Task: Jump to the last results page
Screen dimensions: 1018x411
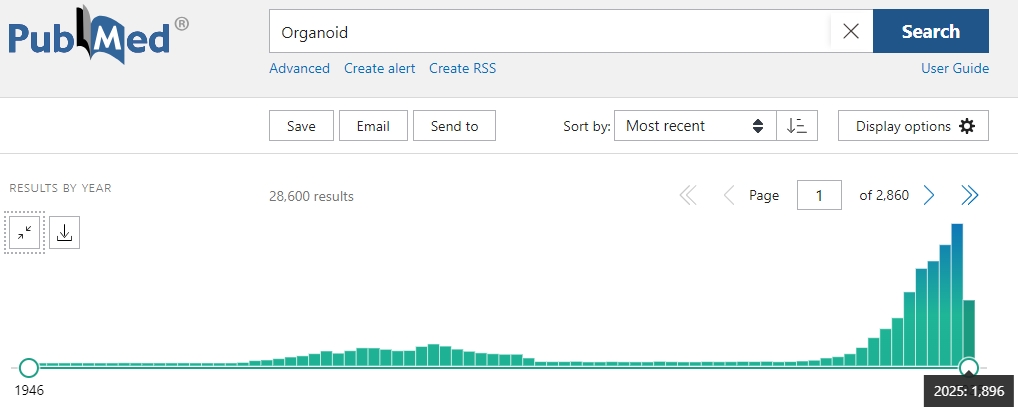Action: 969,195
